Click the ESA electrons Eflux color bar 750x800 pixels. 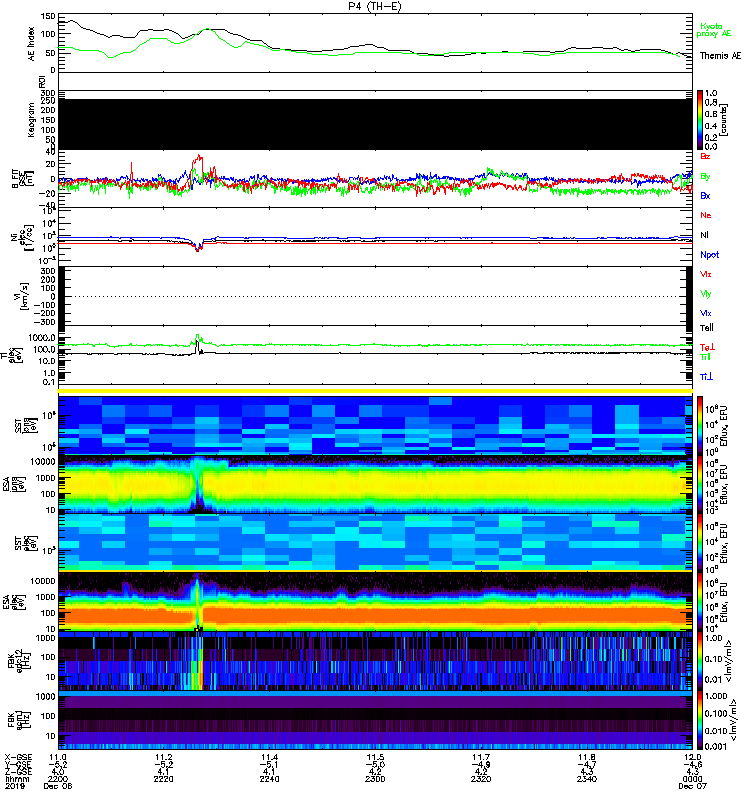click(699, 602)
